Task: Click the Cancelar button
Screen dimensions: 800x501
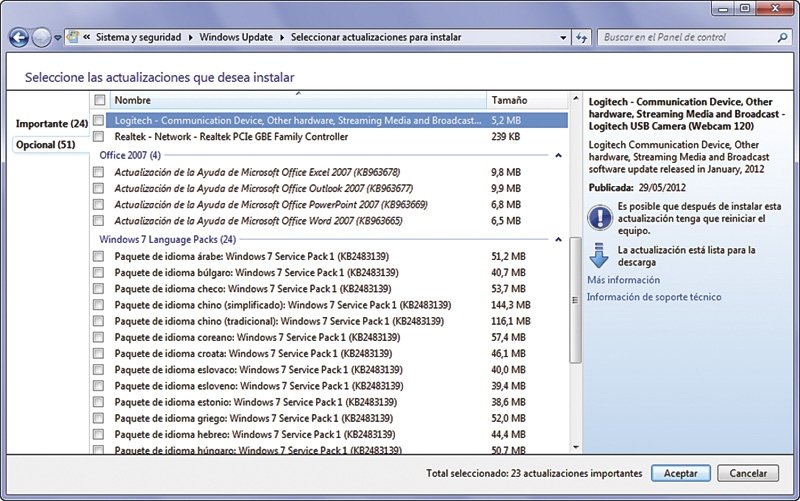Action: (x=748, y=473)
